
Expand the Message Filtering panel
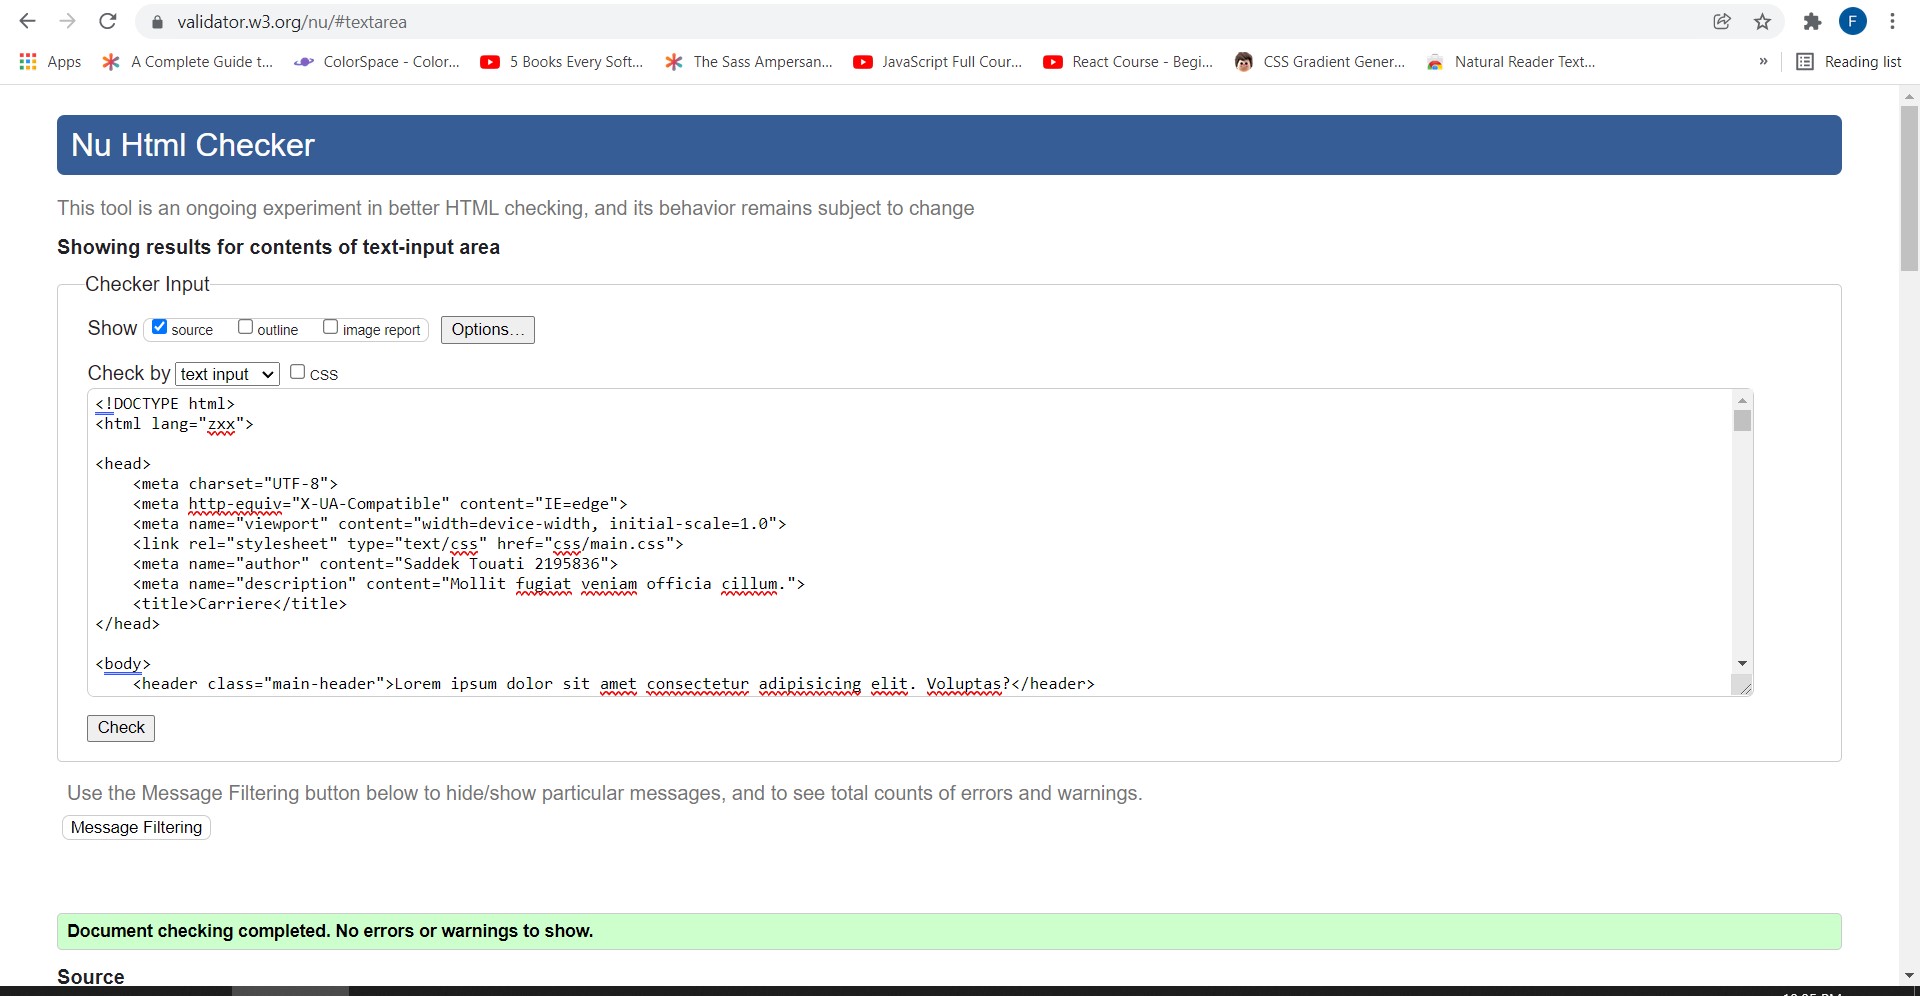click(x=136, y=827)
